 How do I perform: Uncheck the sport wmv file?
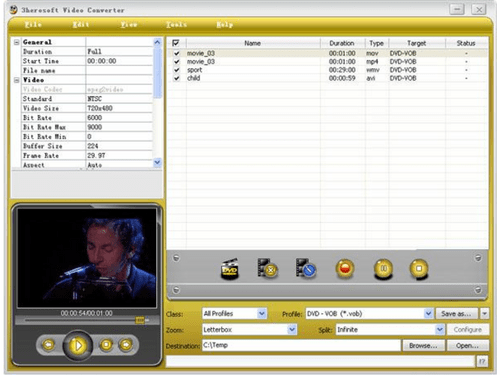coord(177,70)
